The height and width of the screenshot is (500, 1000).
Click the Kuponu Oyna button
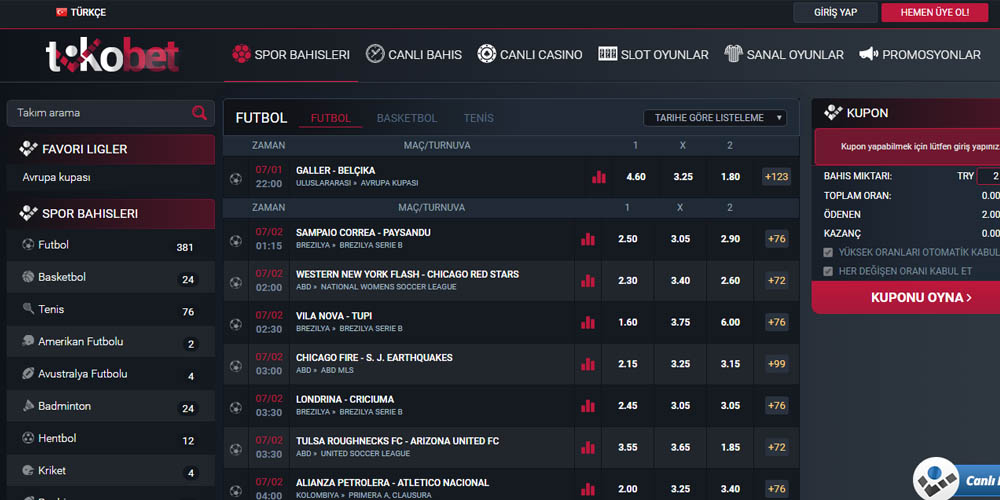(921, 297)
